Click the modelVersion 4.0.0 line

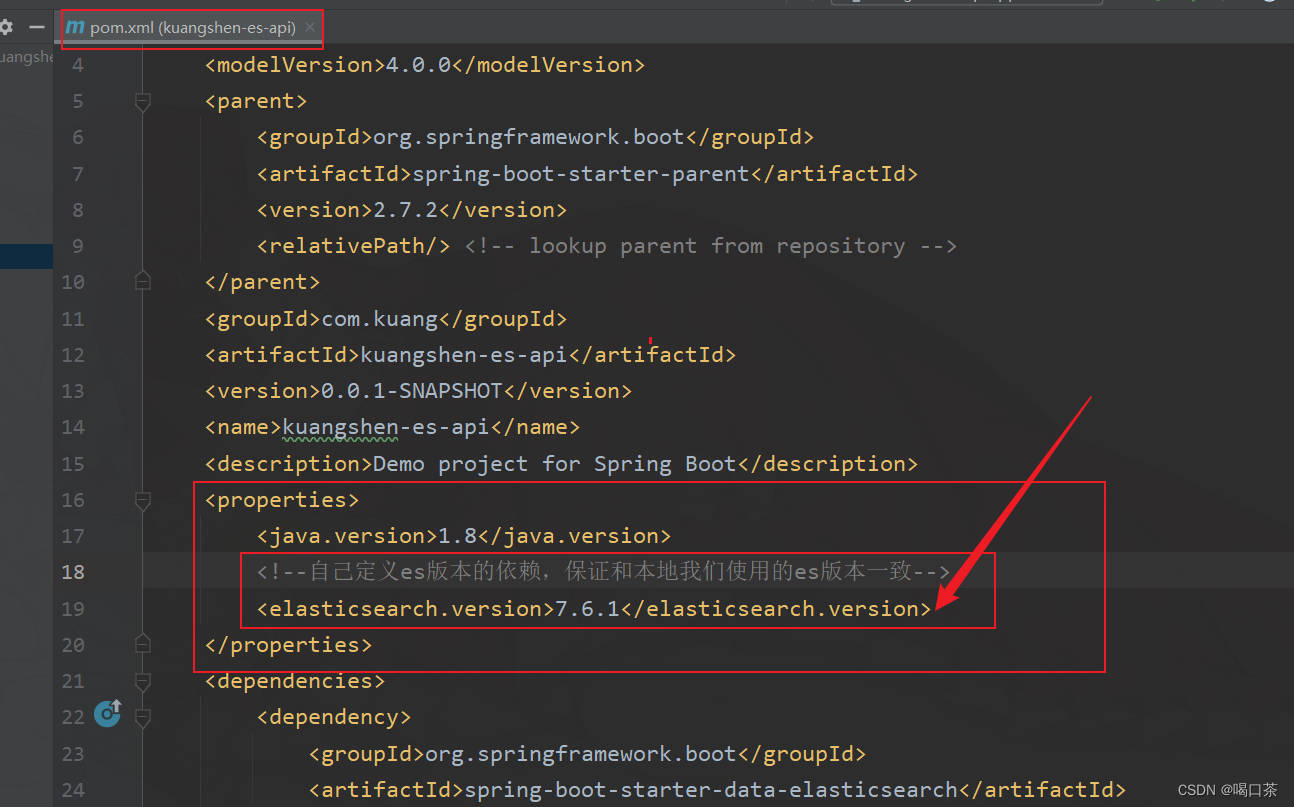[x=425, y=65]
